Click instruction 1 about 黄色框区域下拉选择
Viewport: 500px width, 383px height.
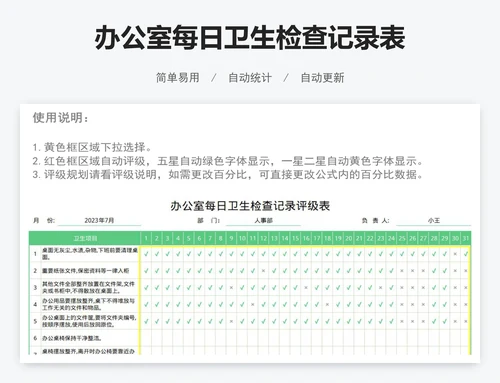(x=92, y=147)
